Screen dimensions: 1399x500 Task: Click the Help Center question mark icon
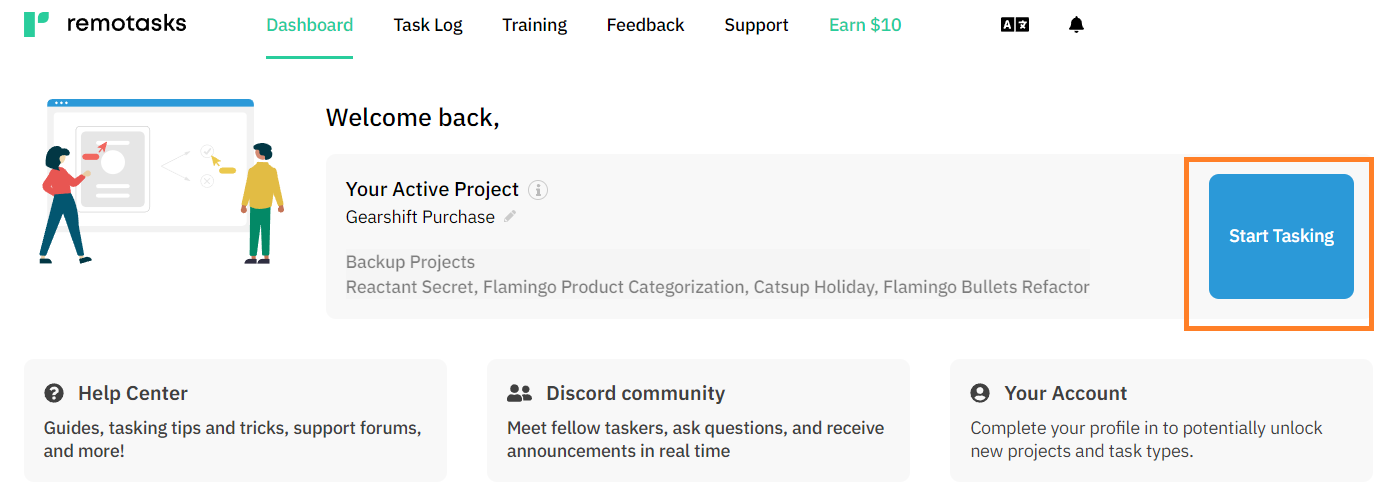point(55,393)
